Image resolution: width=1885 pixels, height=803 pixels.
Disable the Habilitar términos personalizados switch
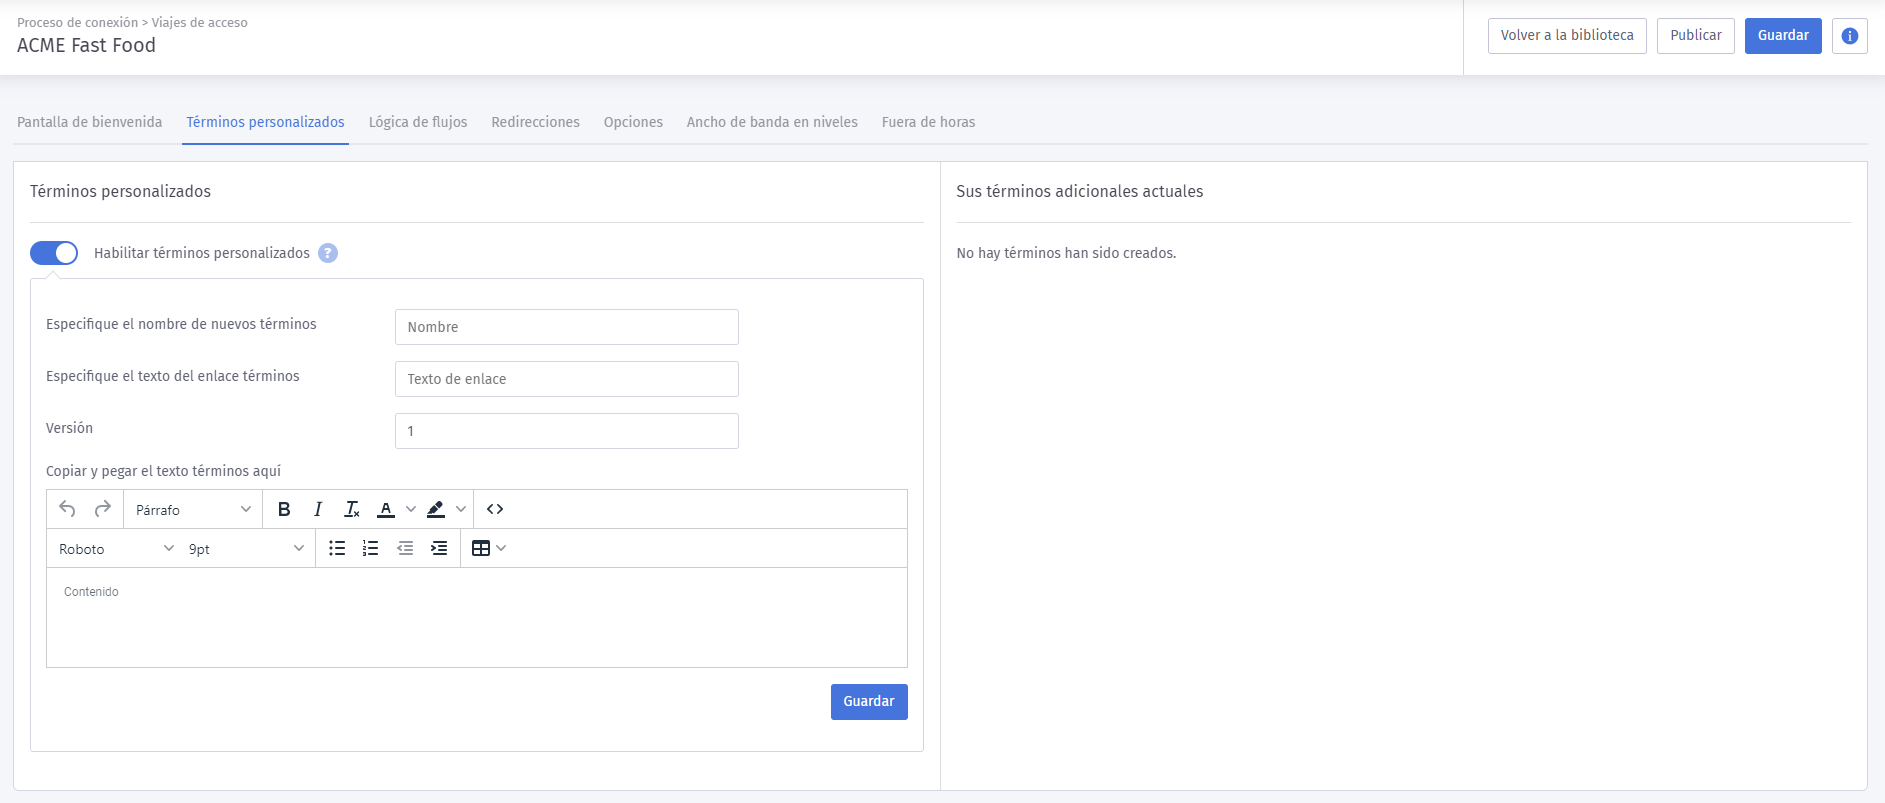(x=54, y=253)
